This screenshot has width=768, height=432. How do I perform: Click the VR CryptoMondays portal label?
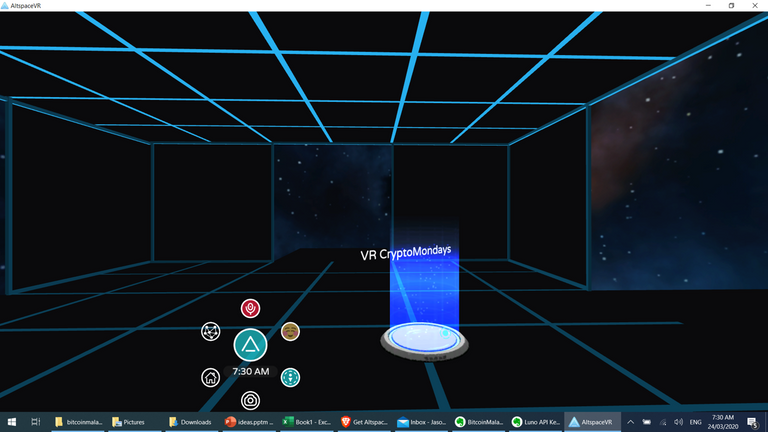pos(406,253)
